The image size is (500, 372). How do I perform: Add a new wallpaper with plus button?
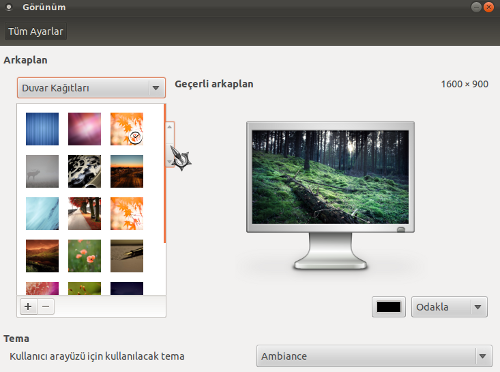28,306
